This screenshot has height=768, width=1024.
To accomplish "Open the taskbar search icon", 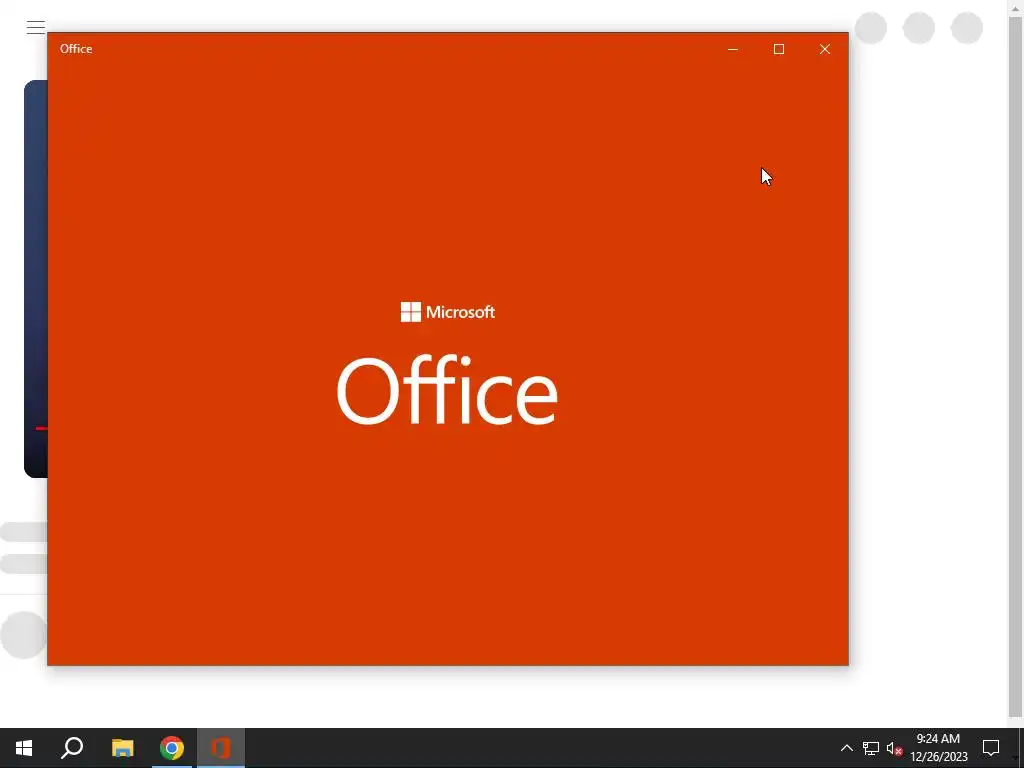I will click(72, 748).
